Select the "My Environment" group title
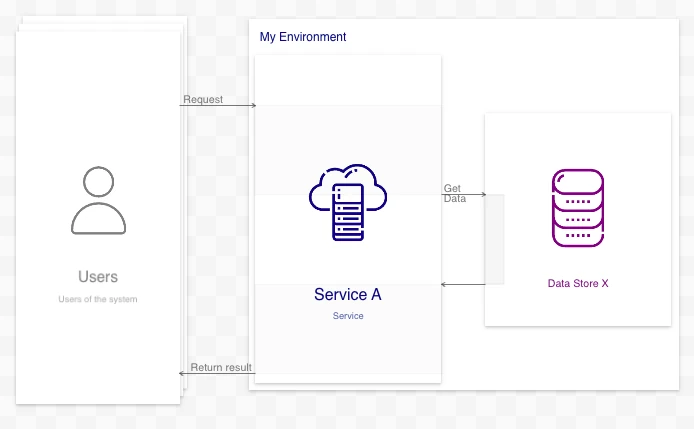 point(303,37)
